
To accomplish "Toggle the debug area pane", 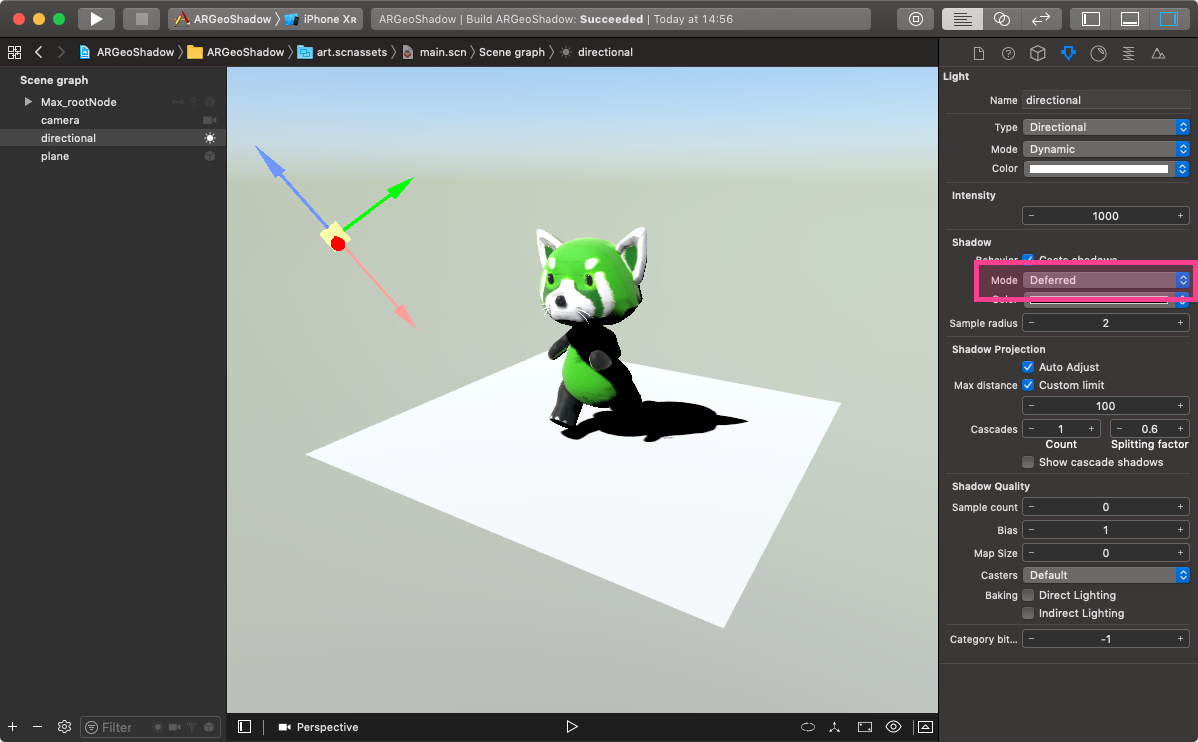I will (x=1130, y=19).
